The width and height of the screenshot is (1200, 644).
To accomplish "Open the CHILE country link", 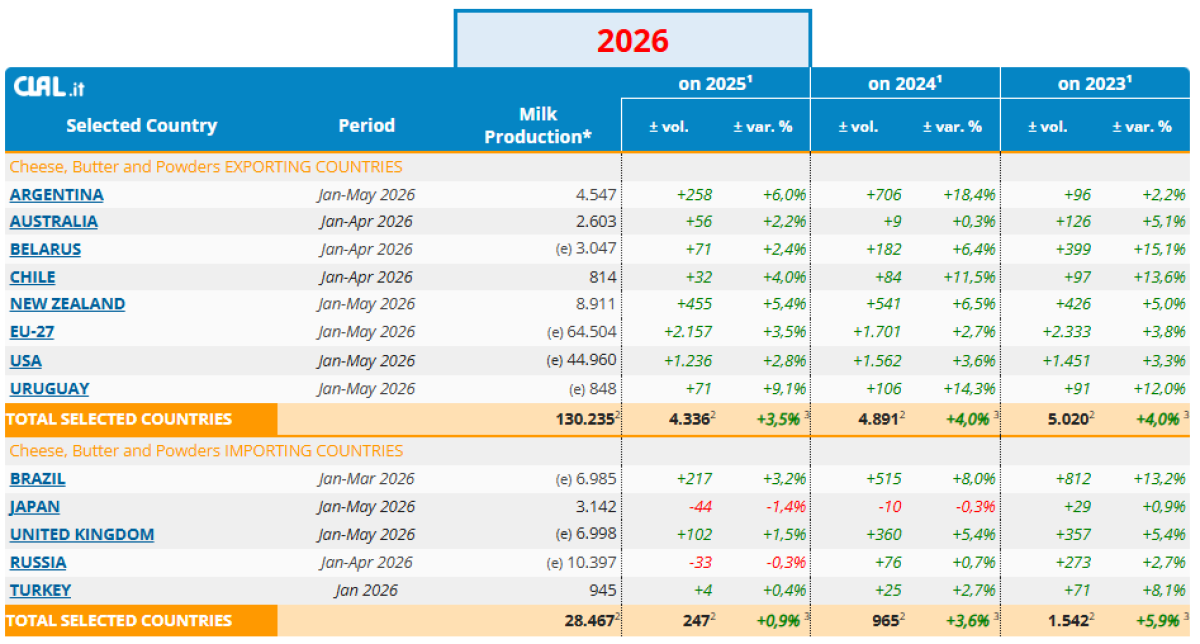I will pos(33,277).
